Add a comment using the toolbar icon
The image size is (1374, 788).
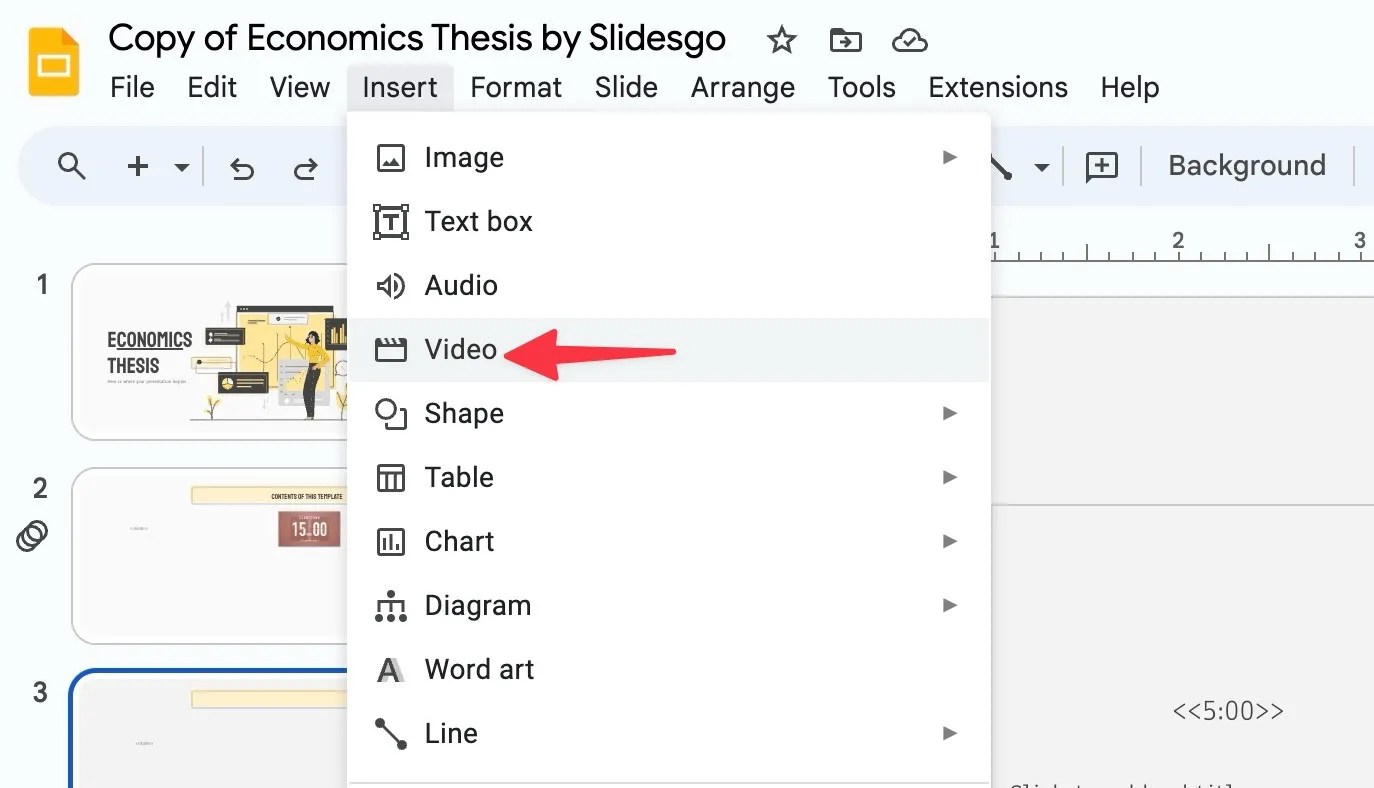(x=1101, y=167)
